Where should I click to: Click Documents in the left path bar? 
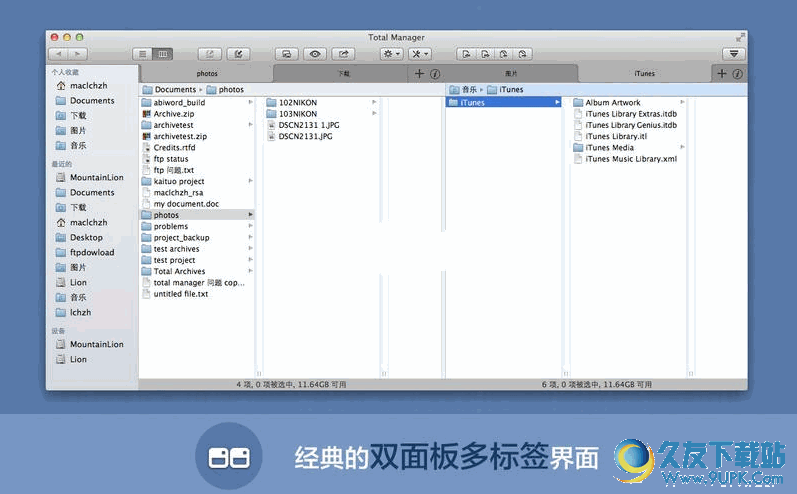[x=169, y=89]
